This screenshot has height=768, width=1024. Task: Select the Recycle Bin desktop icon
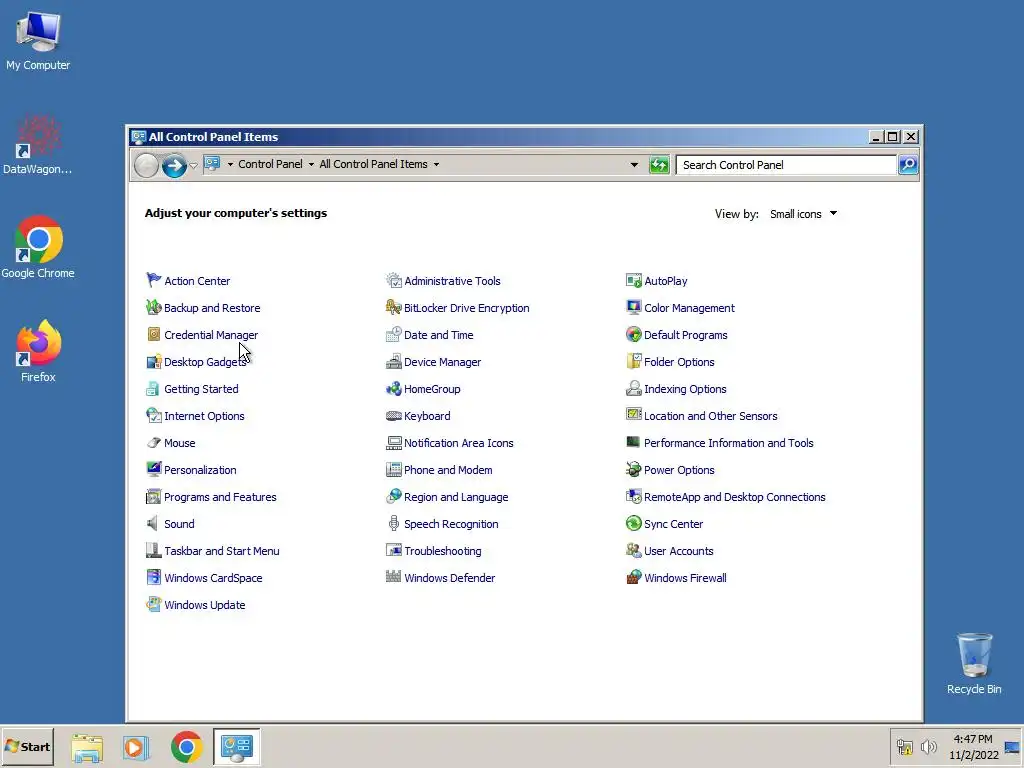974,664
